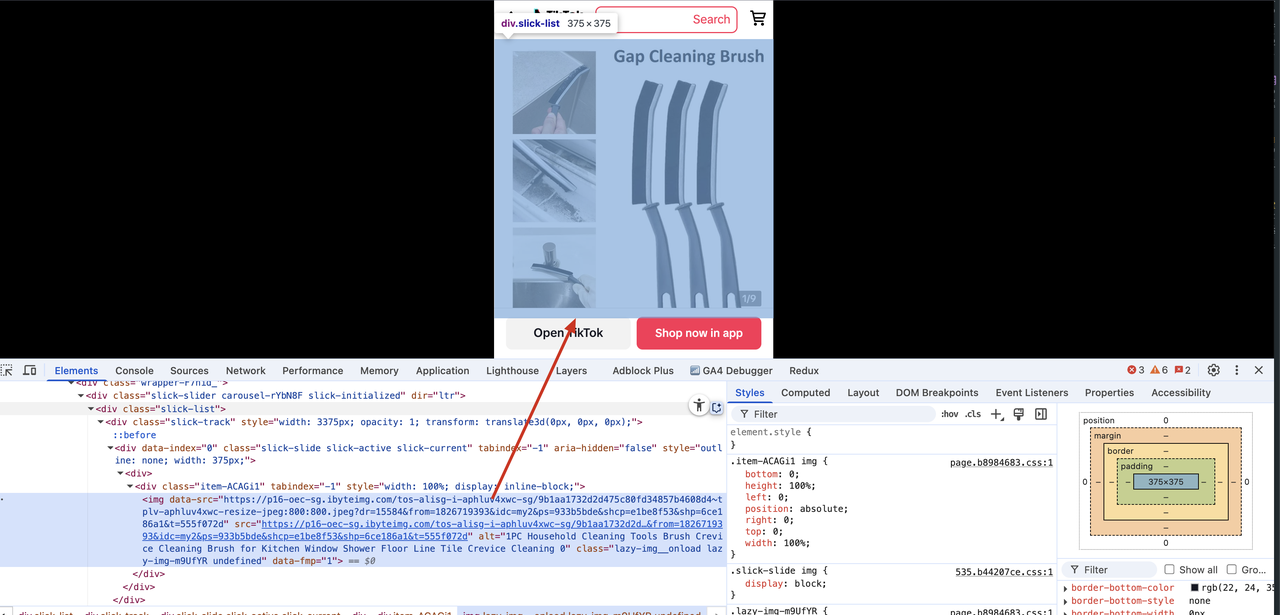This screenshot has width=1280, height=615.
Task: Open the Event Listeners tab
Action: tap(1031, 393)
